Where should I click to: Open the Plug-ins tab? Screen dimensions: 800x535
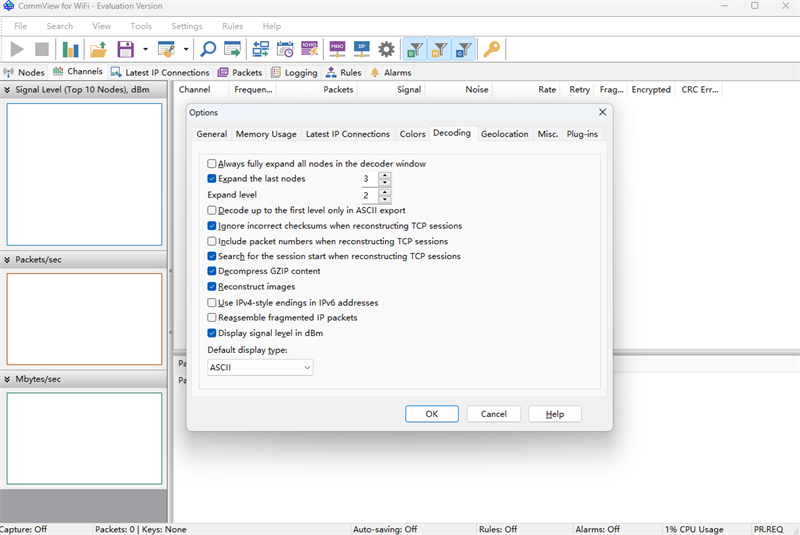pos(582,134)
